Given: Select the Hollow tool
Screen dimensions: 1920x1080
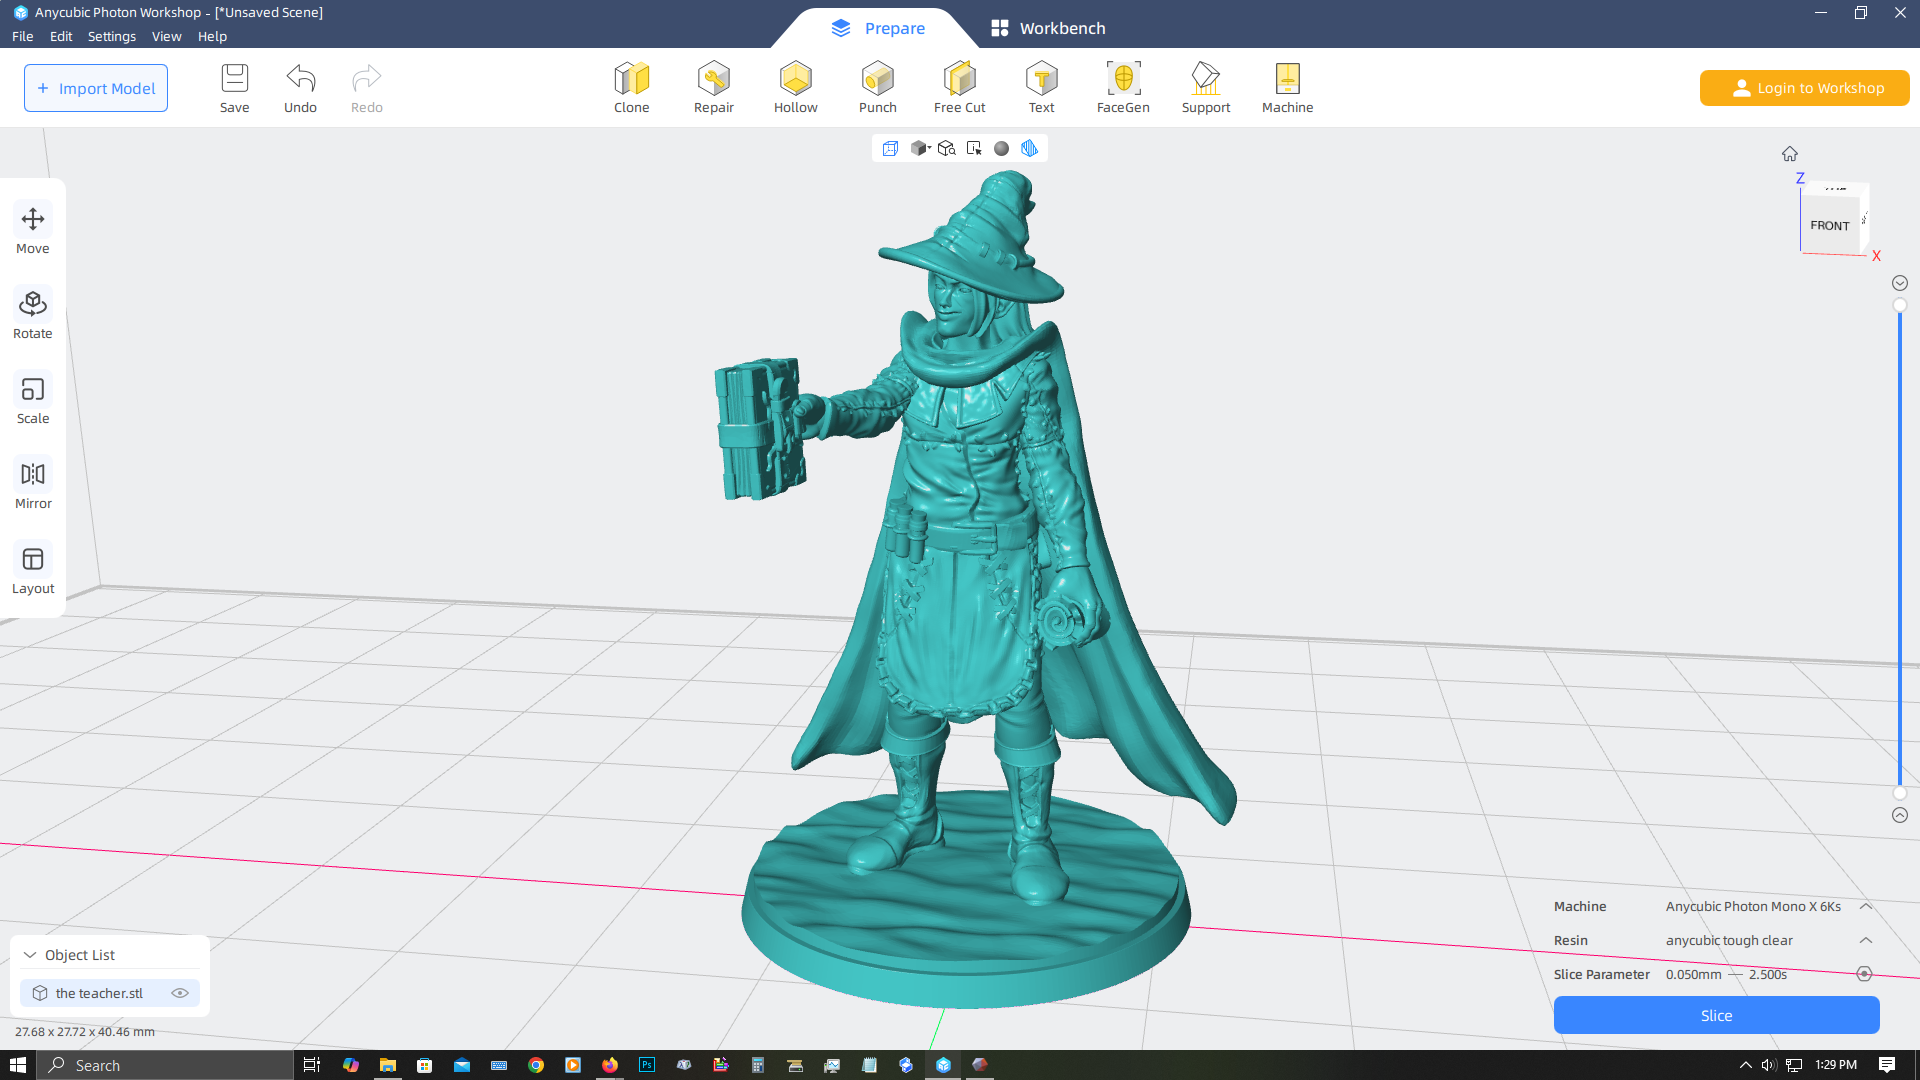Looking at the screenshot, I should point(795,88).
